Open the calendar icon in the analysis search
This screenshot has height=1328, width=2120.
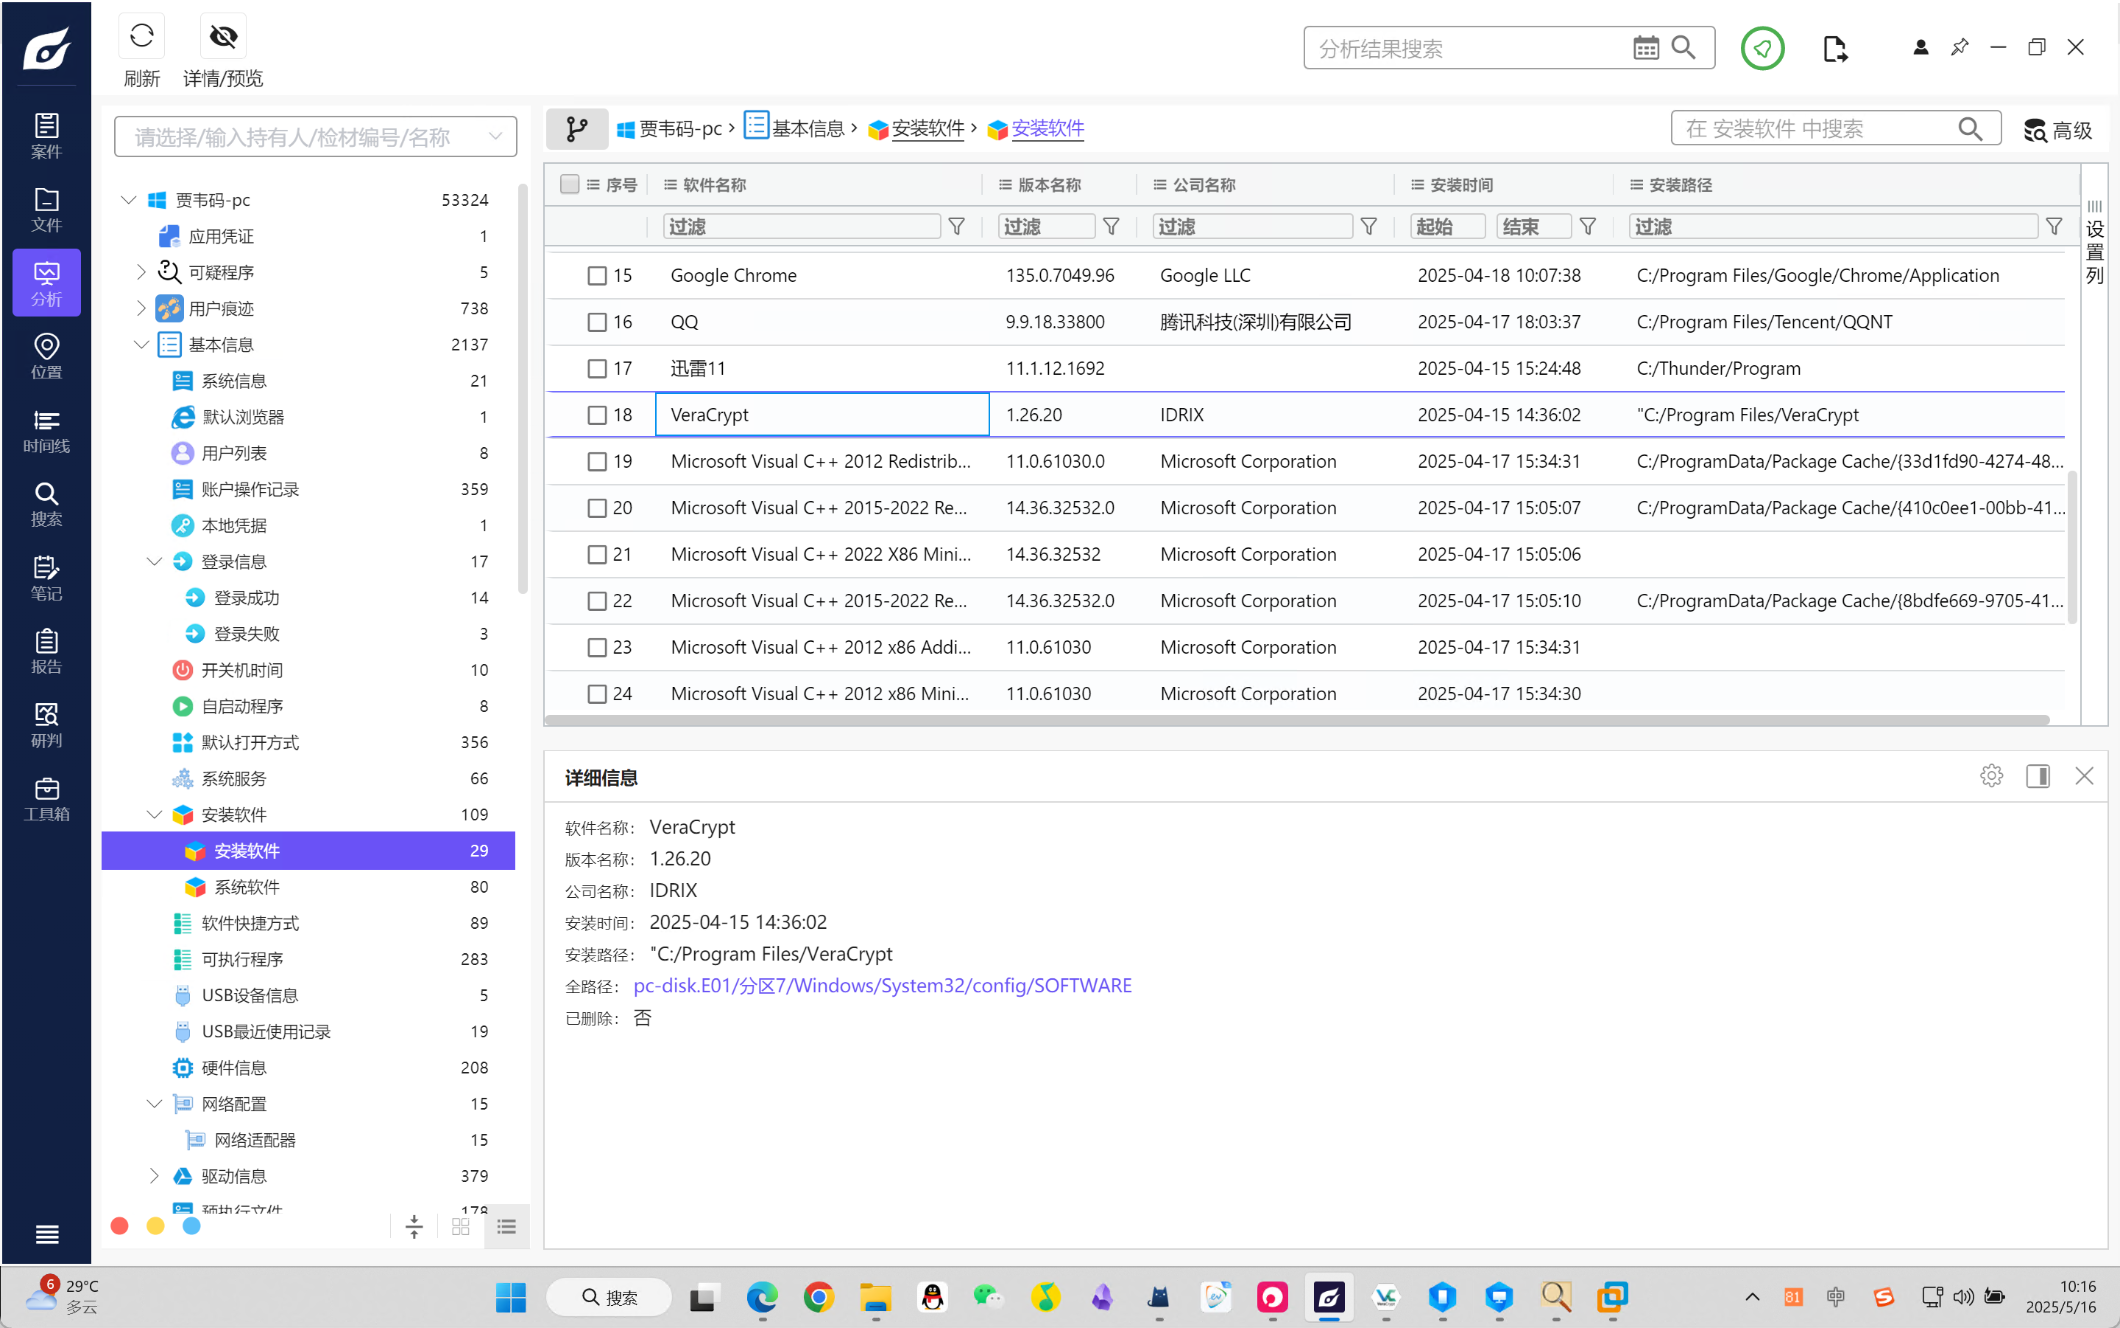click(x=1645, y=48)
